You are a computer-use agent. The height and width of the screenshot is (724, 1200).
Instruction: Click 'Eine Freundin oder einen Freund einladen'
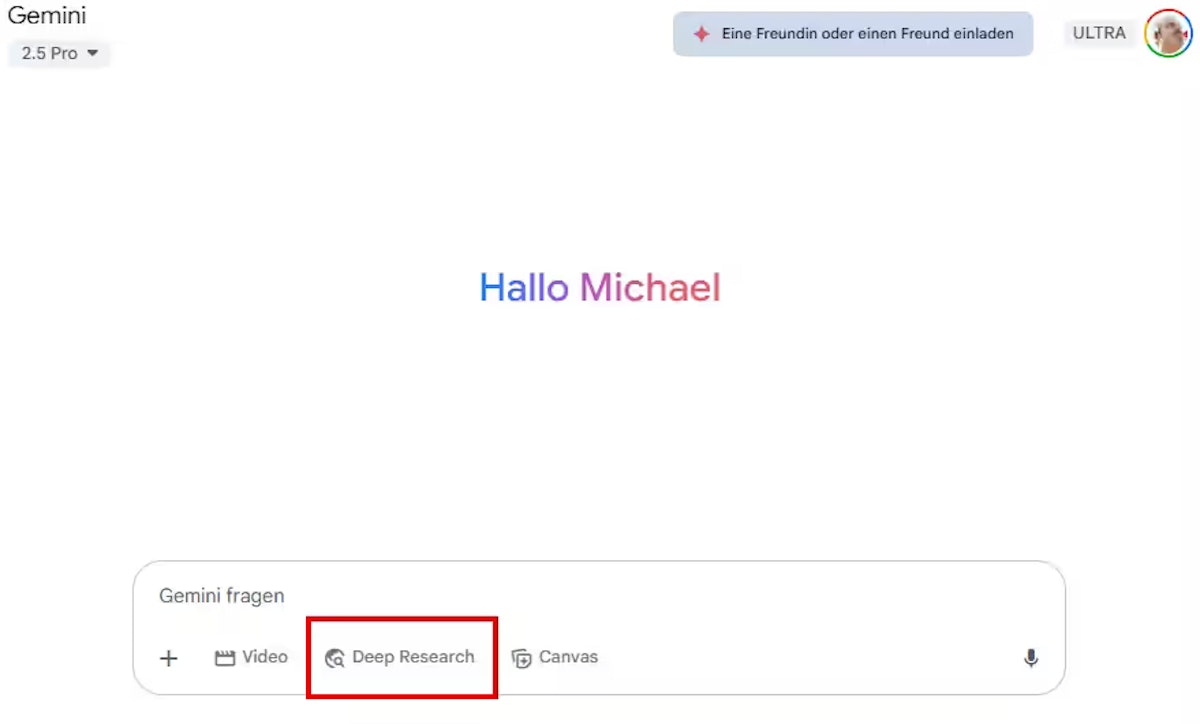853,34
